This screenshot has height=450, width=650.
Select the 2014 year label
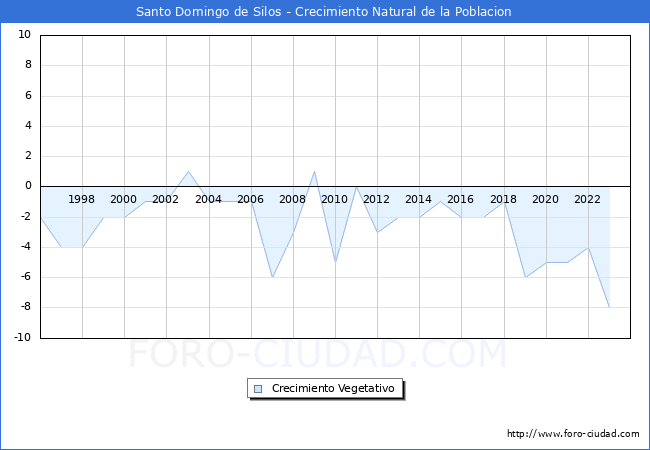(x=418, y=199)
